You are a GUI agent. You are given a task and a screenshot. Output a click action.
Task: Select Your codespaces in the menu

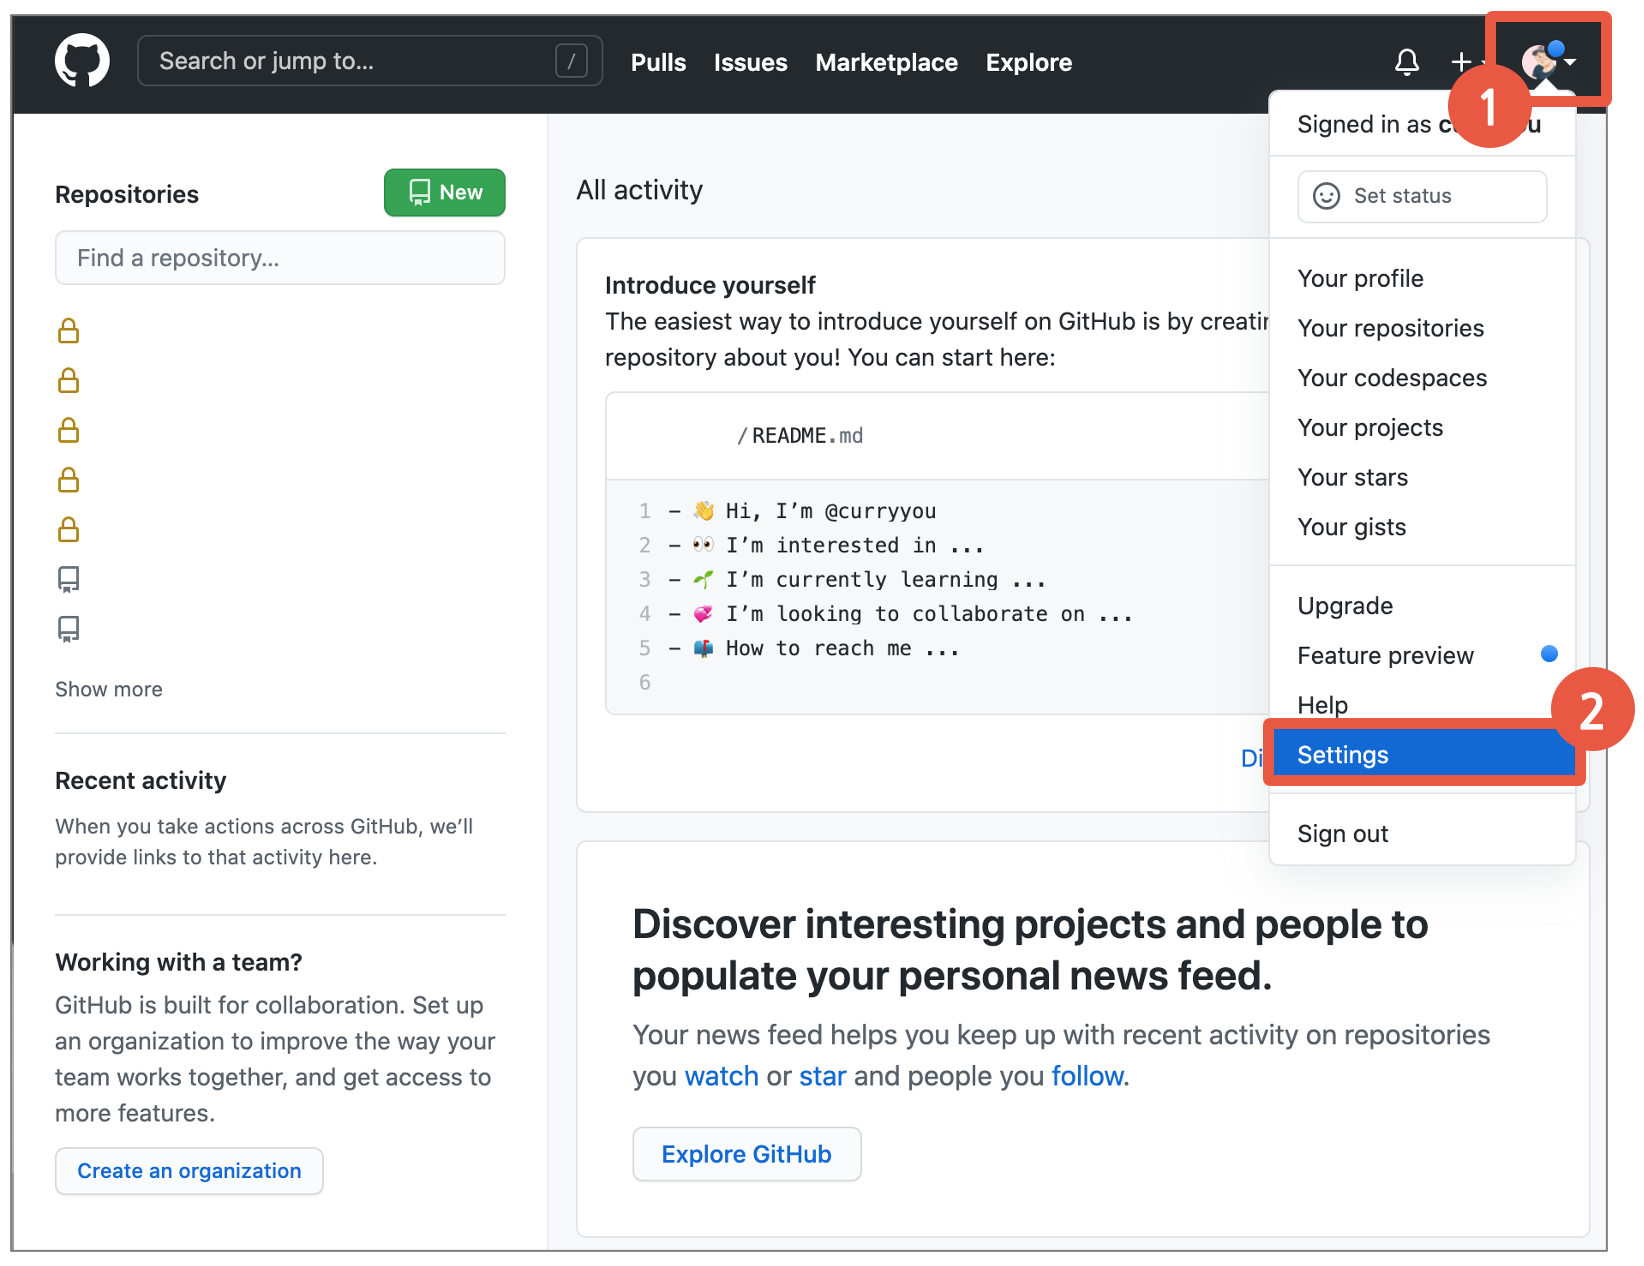point(1422,378)
